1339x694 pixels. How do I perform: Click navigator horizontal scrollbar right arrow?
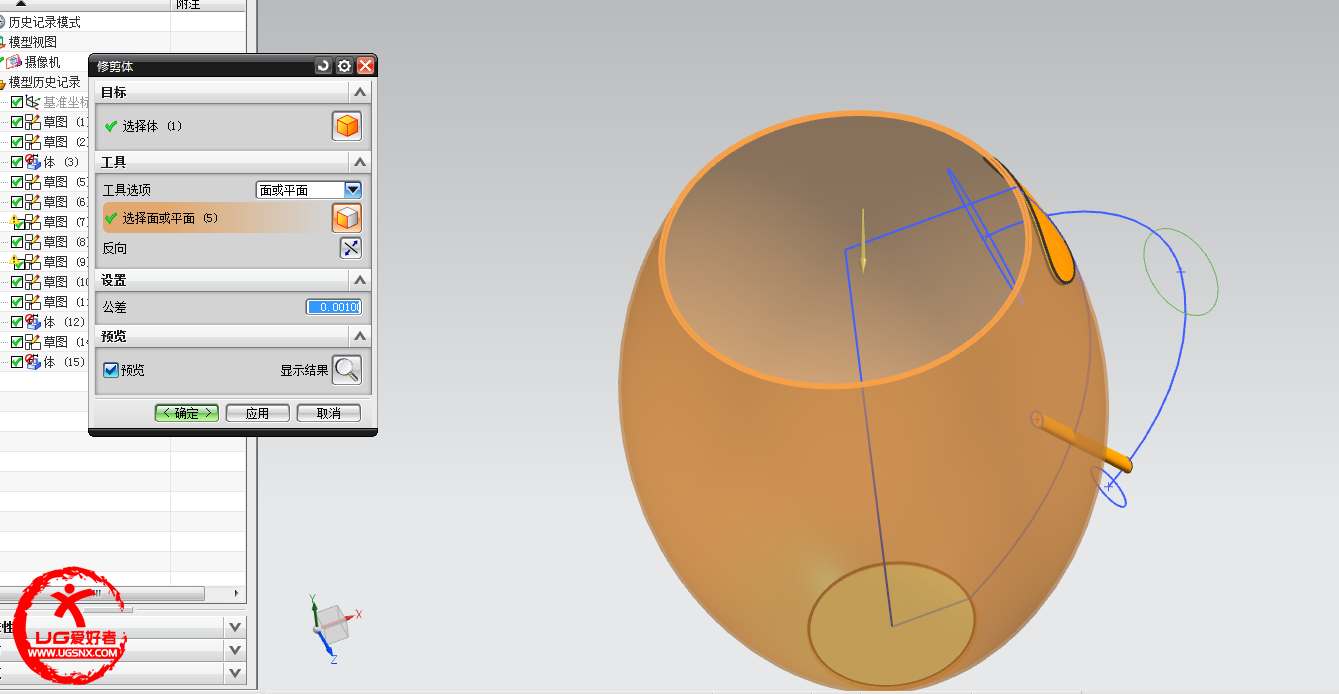point(238,593)
